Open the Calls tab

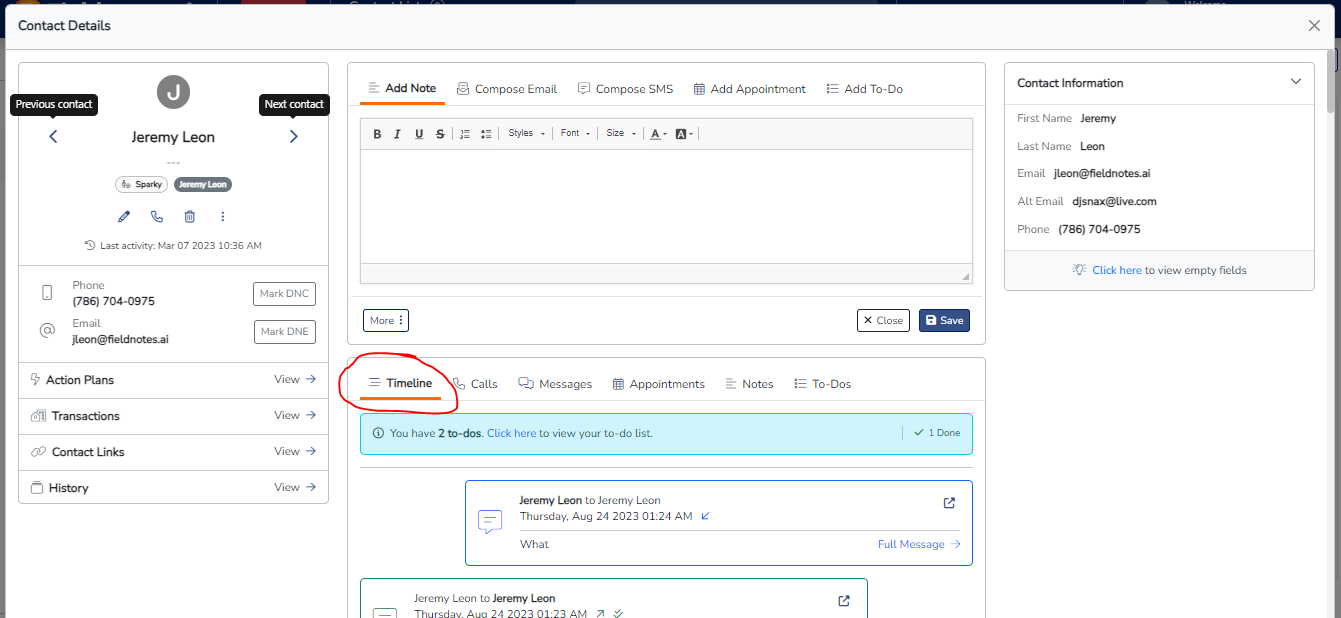tap(475, 384)
